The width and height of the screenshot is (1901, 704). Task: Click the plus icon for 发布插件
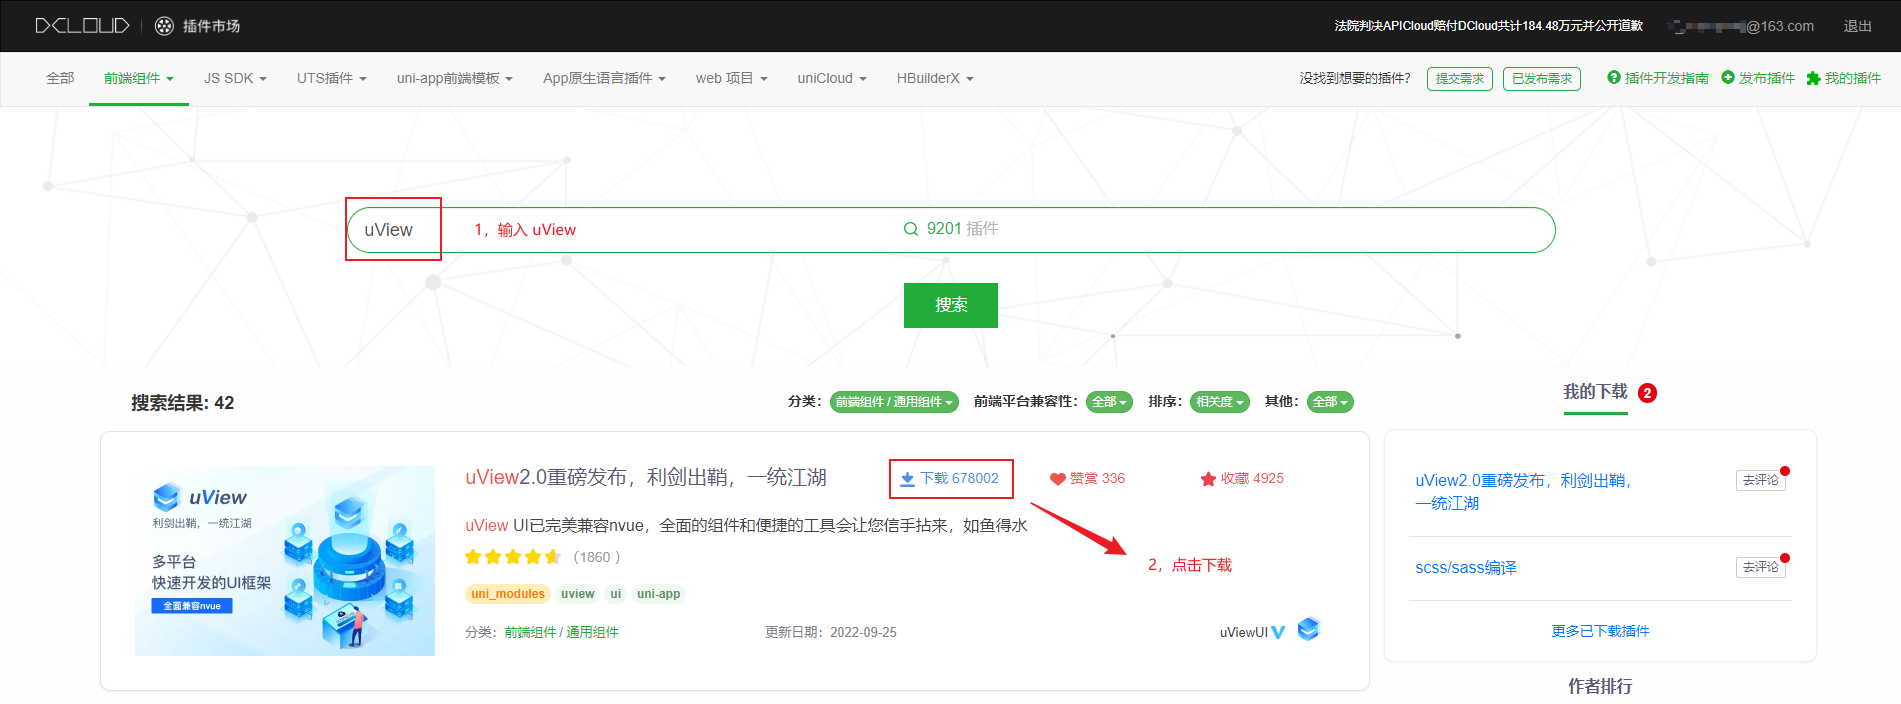(x=1727, y=77)
